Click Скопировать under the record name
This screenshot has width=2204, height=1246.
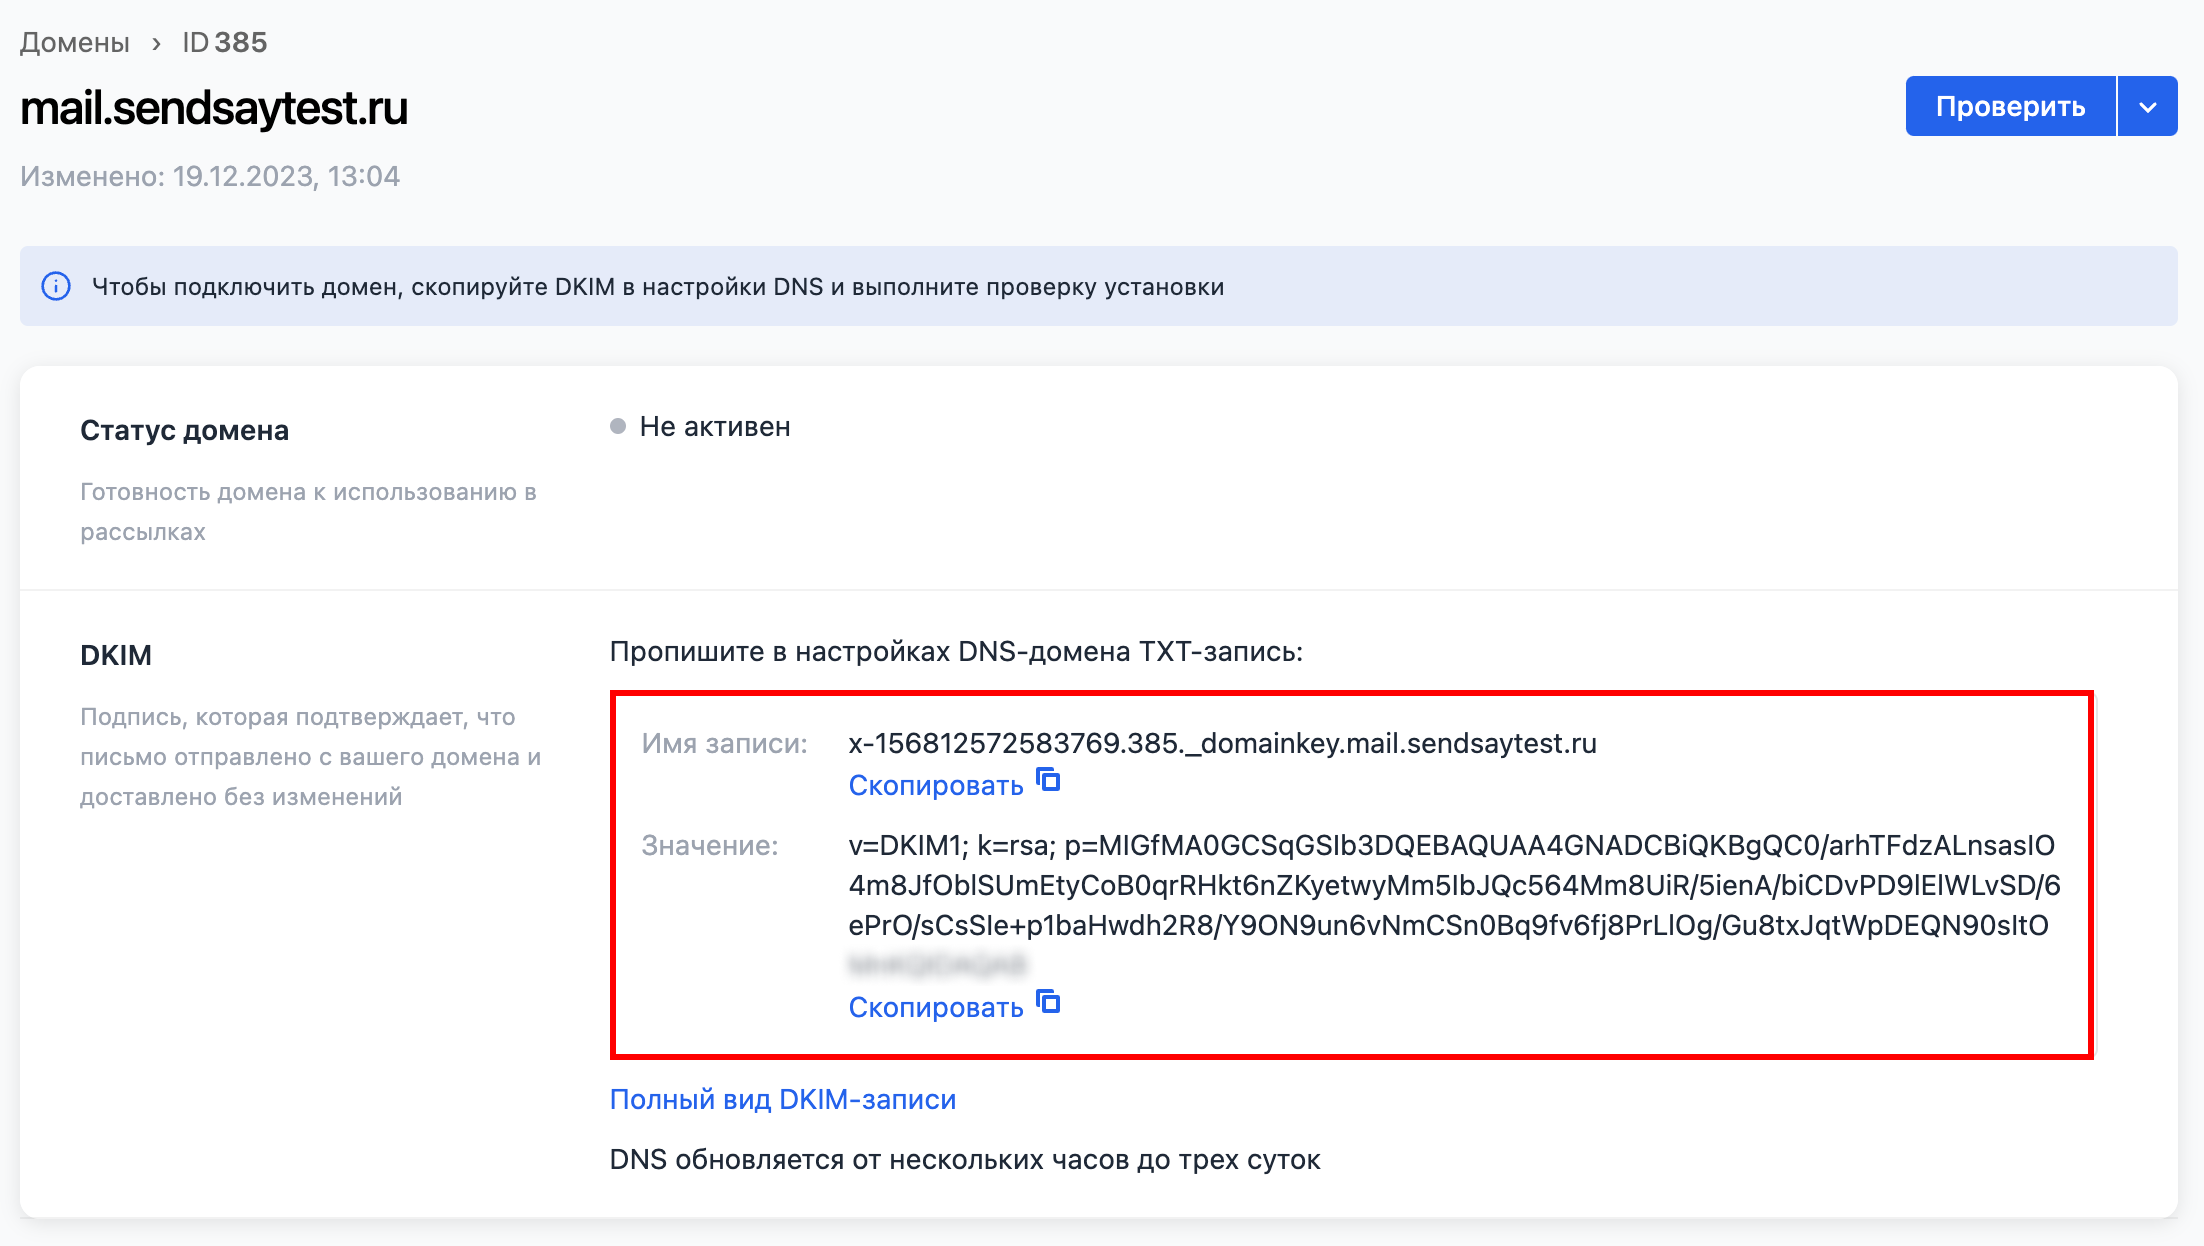pyautogui.click(x=936, y=784)
